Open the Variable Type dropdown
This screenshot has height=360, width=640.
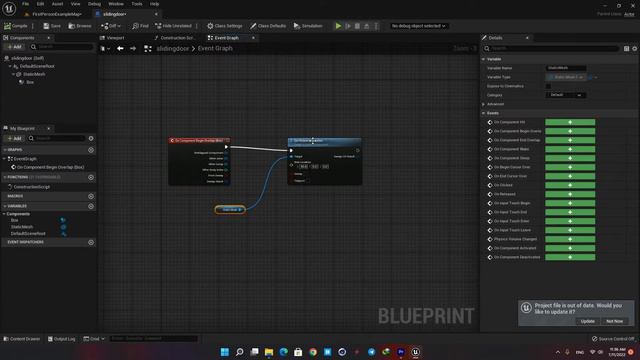tap(565, 77)
